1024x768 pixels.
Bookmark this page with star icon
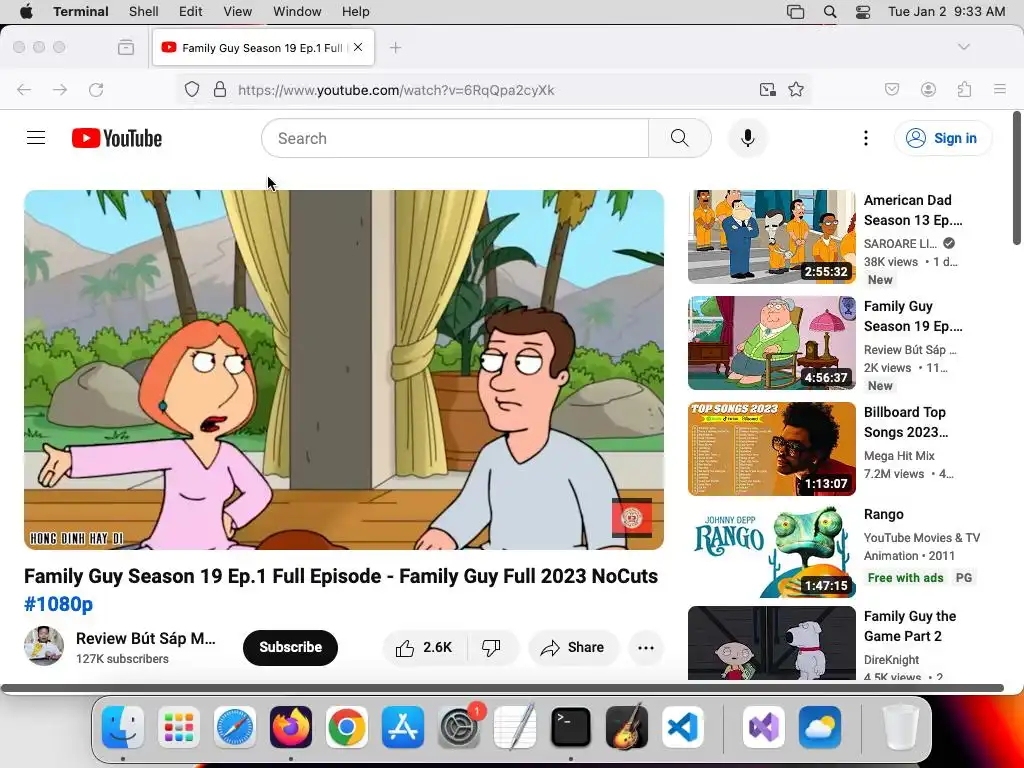point(796,89)
